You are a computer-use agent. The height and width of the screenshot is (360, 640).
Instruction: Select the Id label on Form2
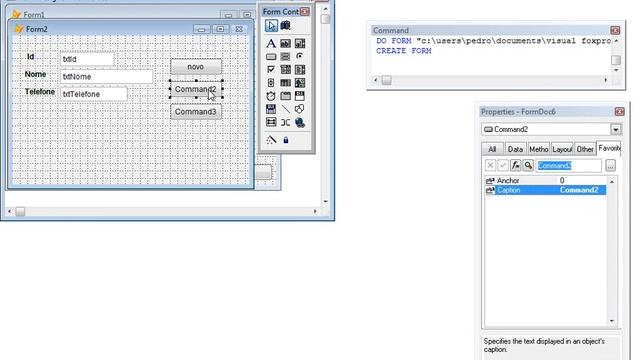click(31, 56)
